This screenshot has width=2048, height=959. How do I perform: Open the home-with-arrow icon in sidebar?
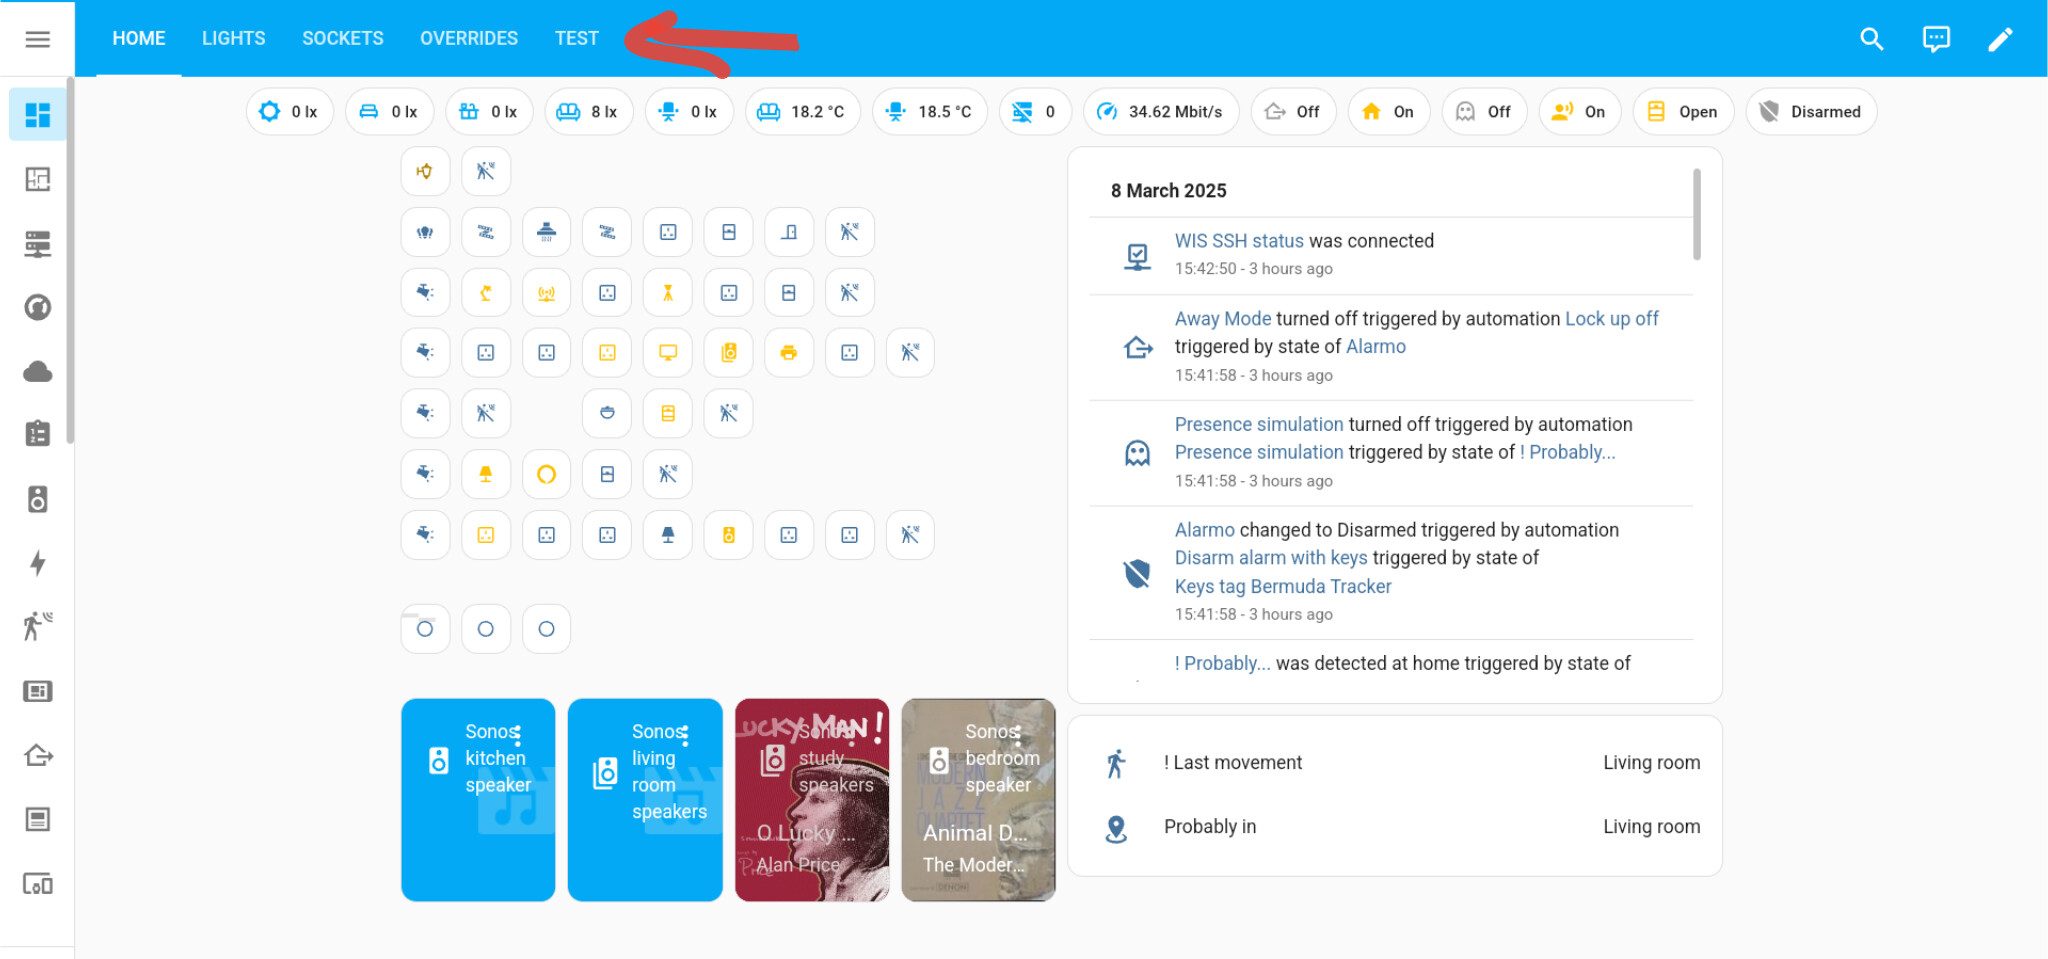(x=38, y=755)
